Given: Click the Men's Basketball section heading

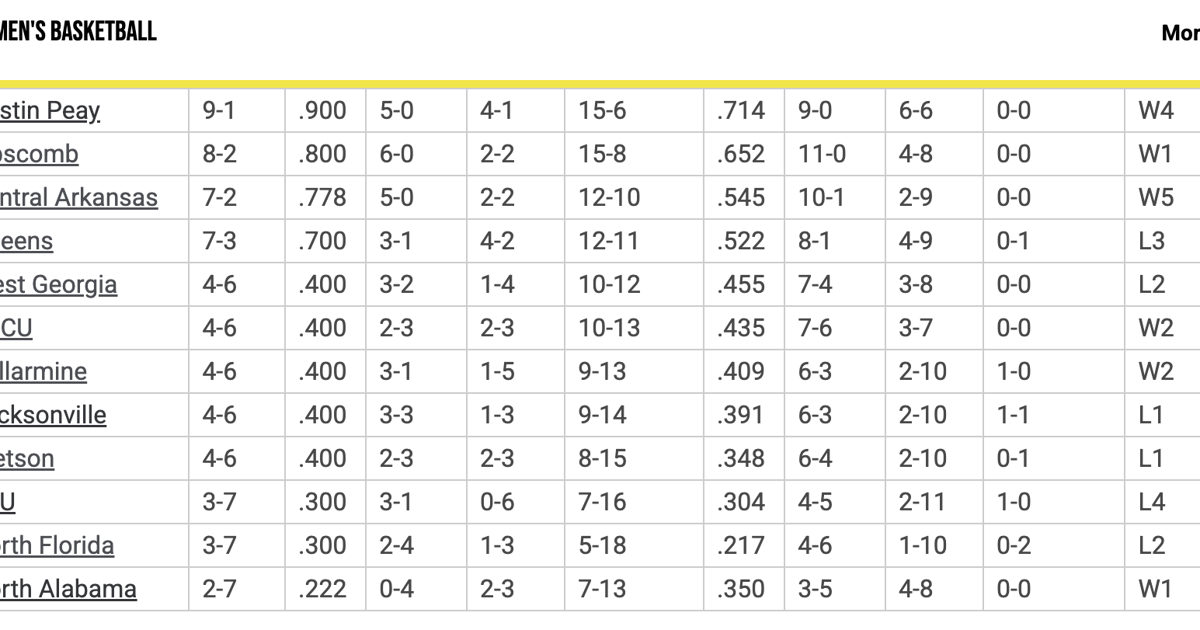Looking at the screenshot, I should click(78, 31).
